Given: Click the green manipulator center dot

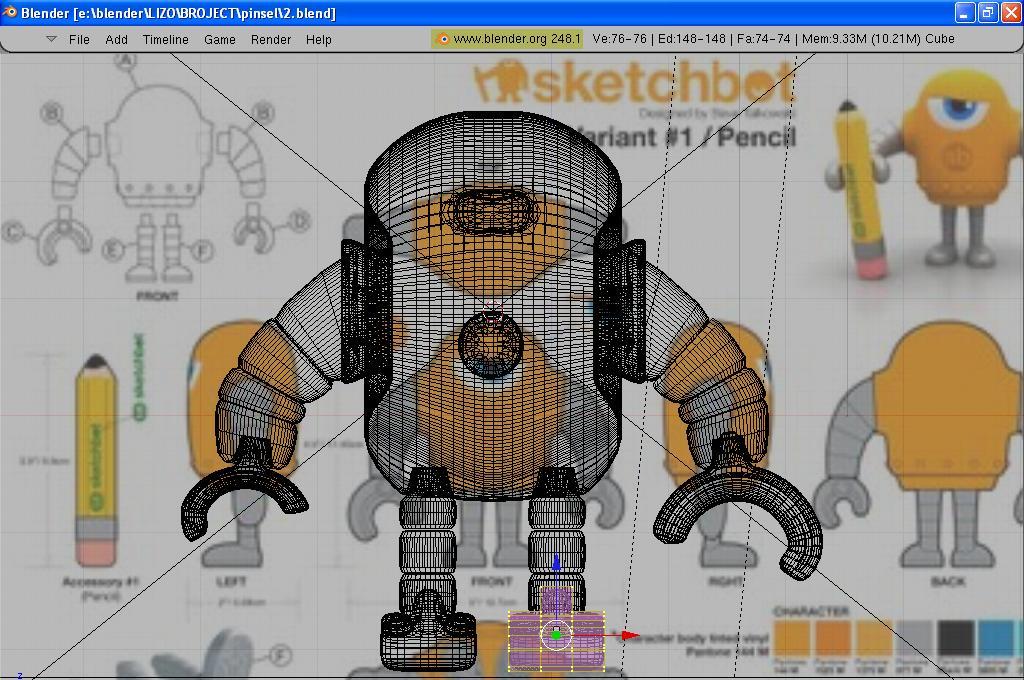Looking at the screenshot, I should click(x=556, y=635).
